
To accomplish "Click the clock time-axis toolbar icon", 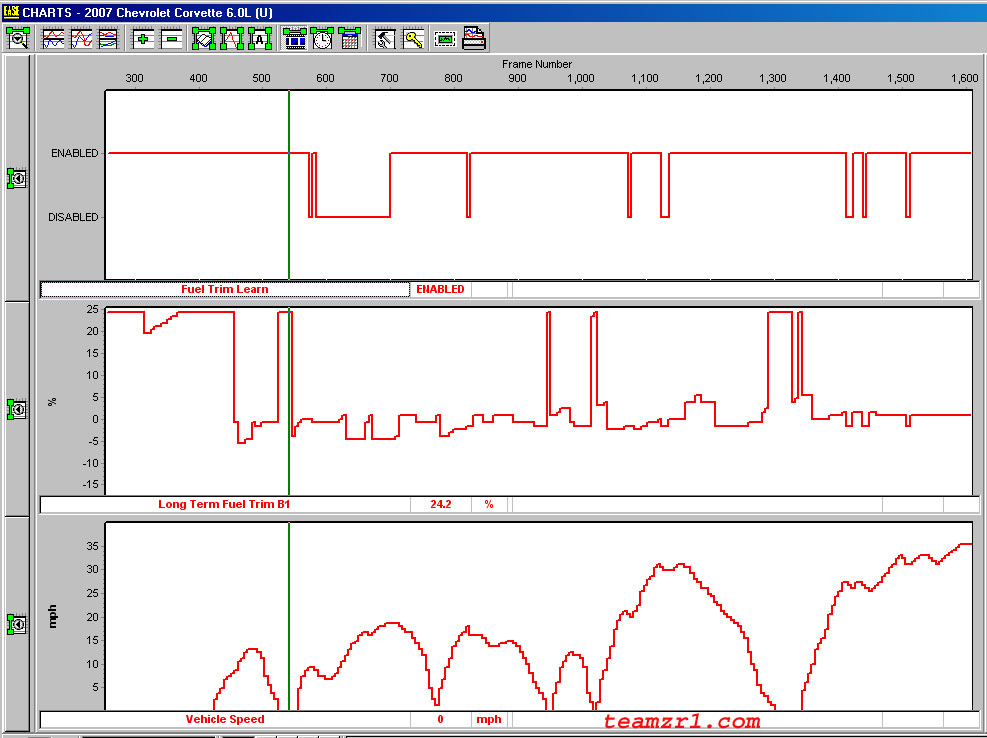I will tap(322, 39).
